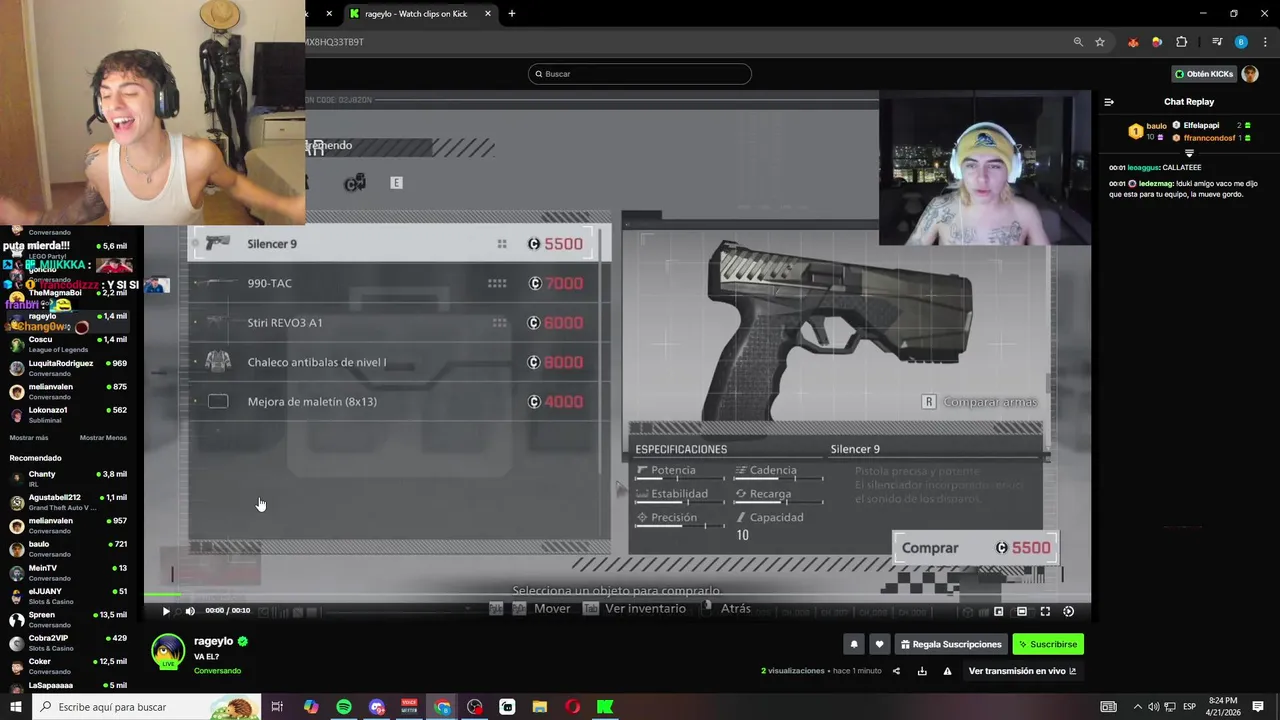
Task: Open the media controls icon in Chrome
Action: [1217, 42]
